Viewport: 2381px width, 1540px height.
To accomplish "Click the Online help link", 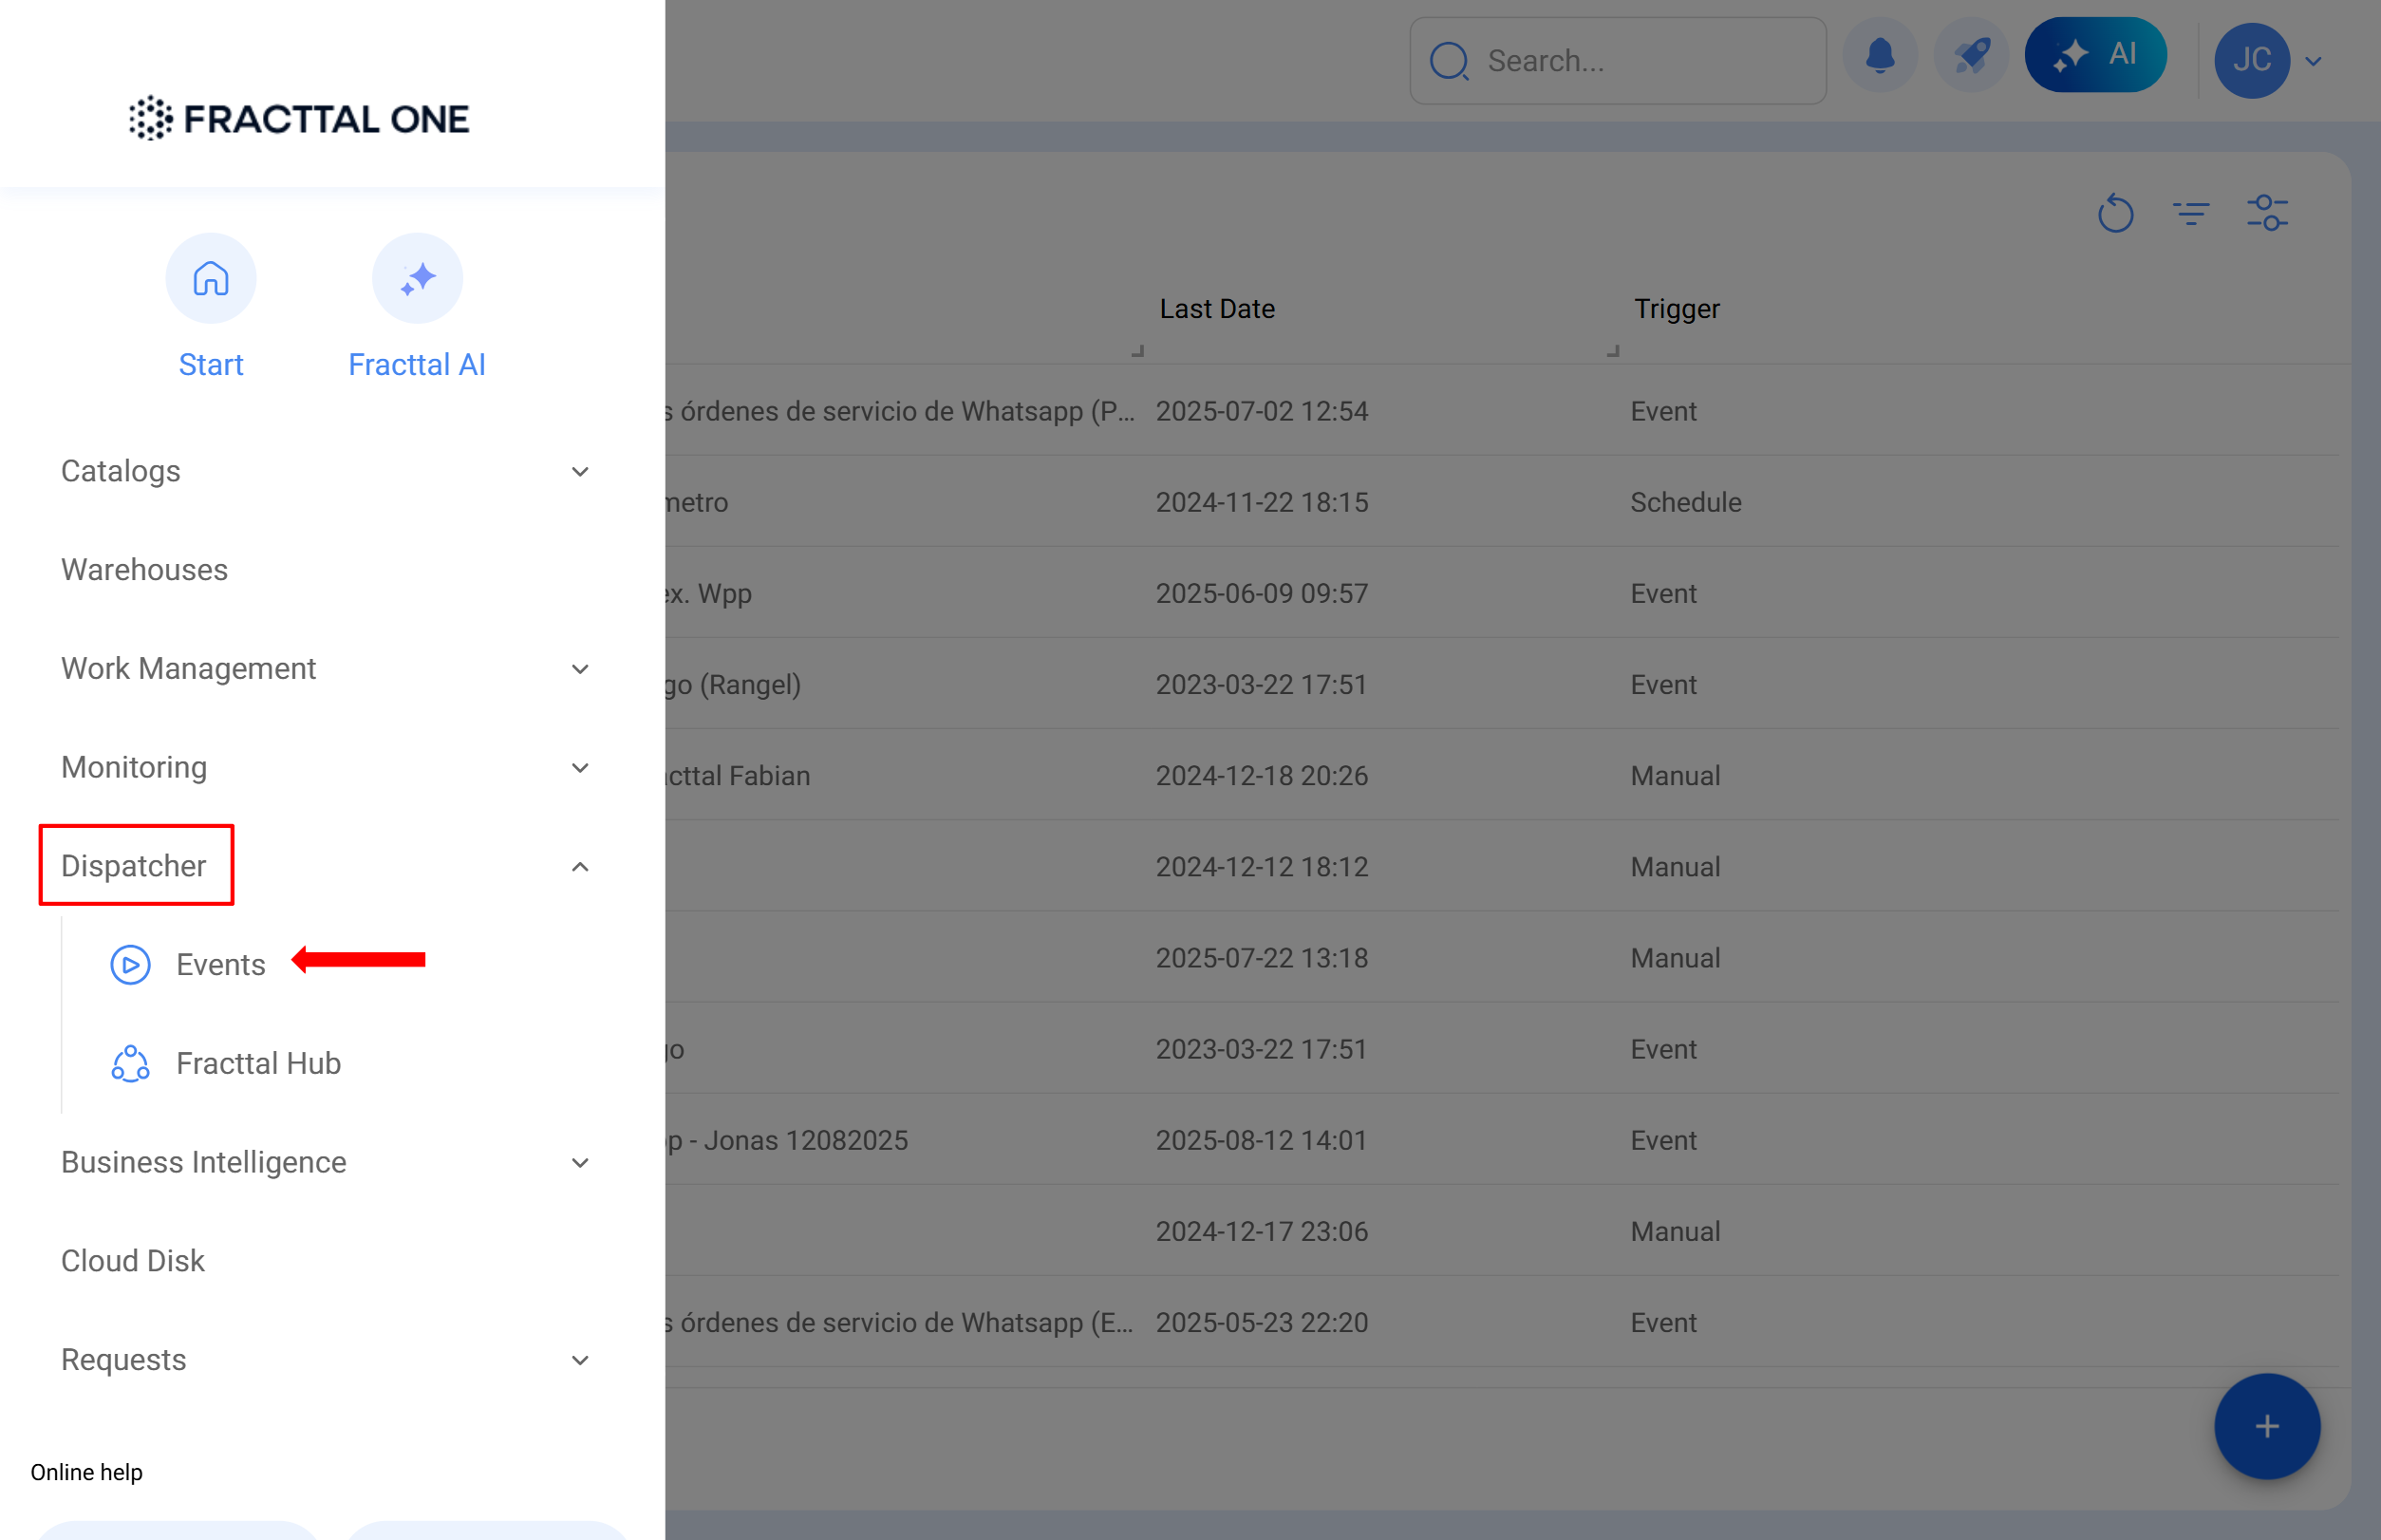I will [86, 1471].
